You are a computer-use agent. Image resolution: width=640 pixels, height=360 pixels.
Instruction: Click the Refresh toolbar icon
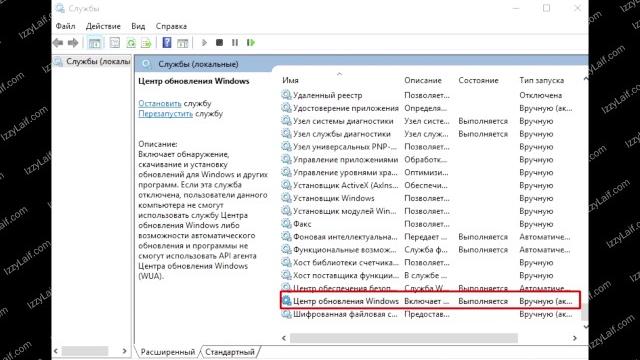(x=131, y=42)
